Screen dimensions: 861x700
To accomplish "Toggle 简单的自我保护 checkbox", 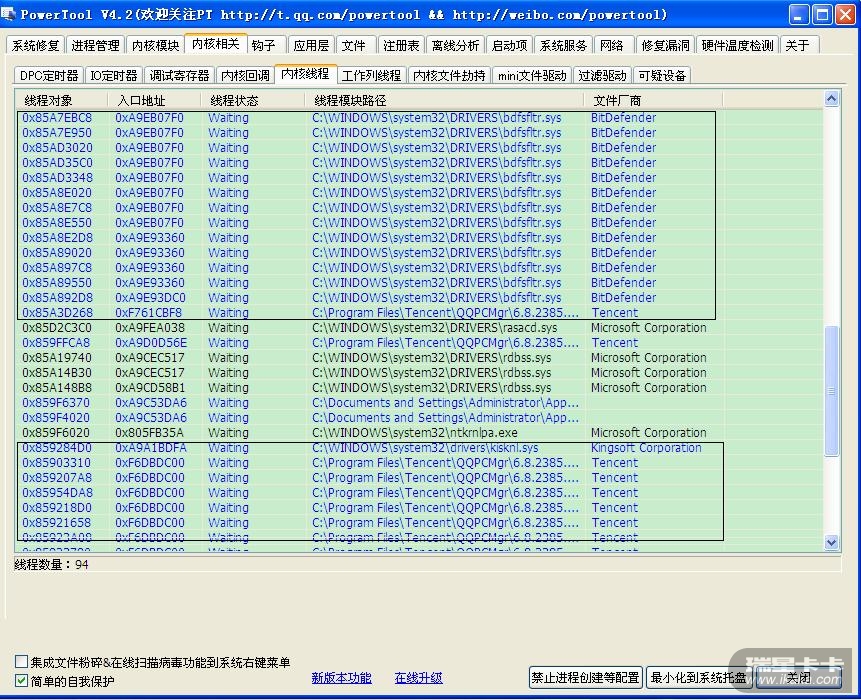I will coord(21,681).
